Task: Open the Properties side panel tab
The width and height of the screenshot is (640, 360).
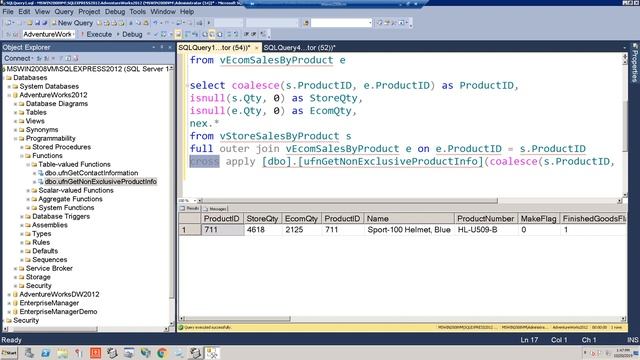Action: pos(635,63)
